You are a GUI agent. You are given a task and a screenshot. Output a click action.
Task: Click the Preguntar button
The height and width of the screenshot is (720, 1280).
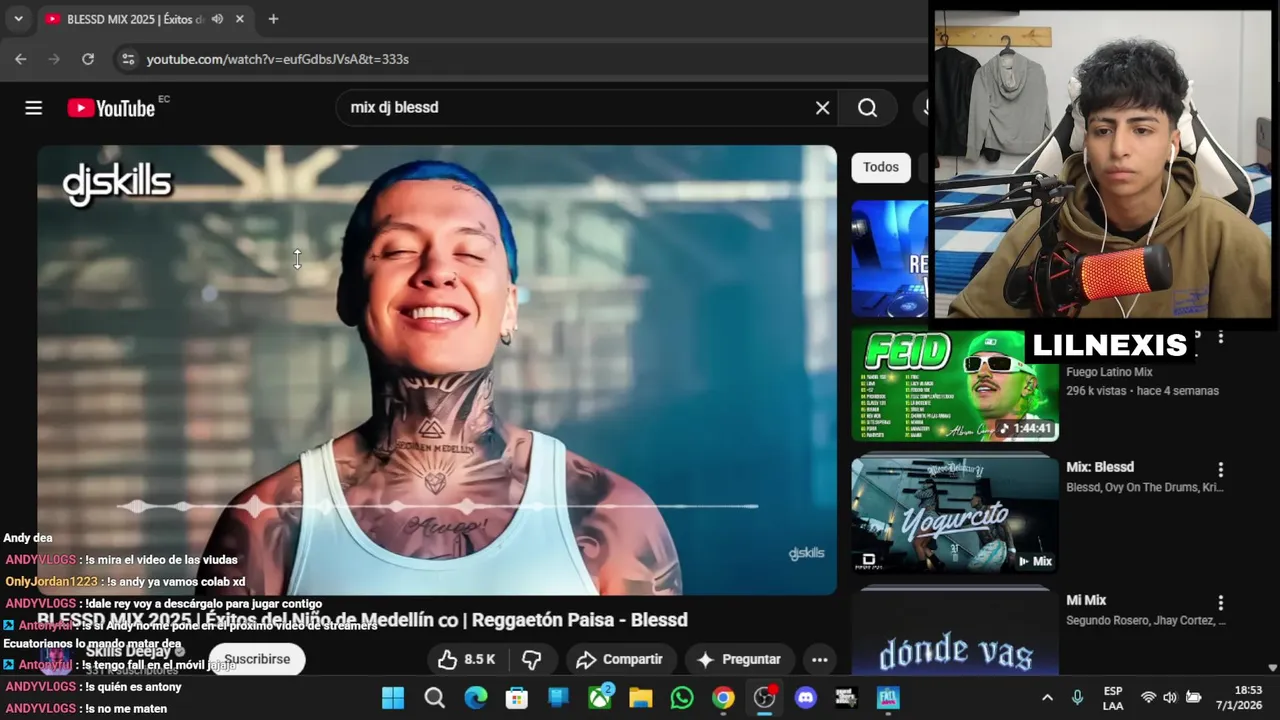(739, 659)
